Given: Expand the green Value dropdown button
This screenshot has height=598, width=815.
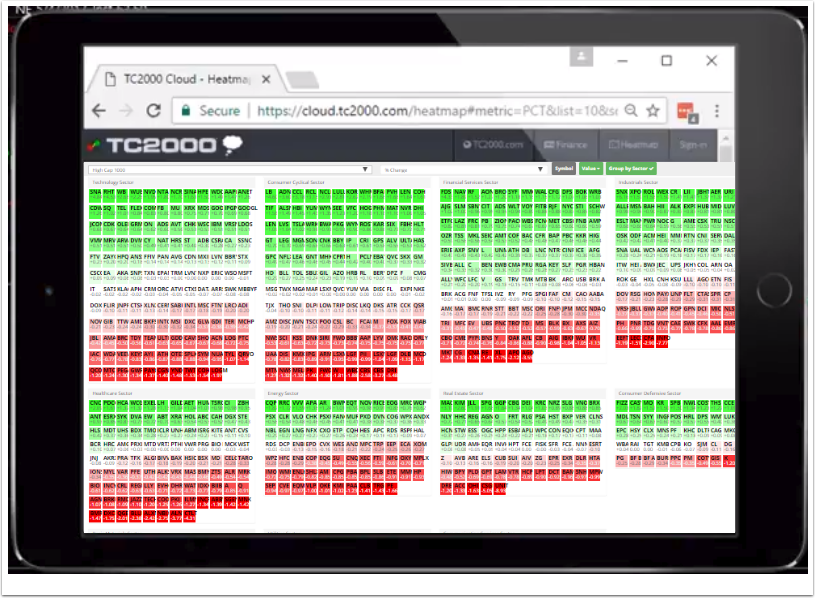Looking at the screenshot, I should [x=591, y=168].
